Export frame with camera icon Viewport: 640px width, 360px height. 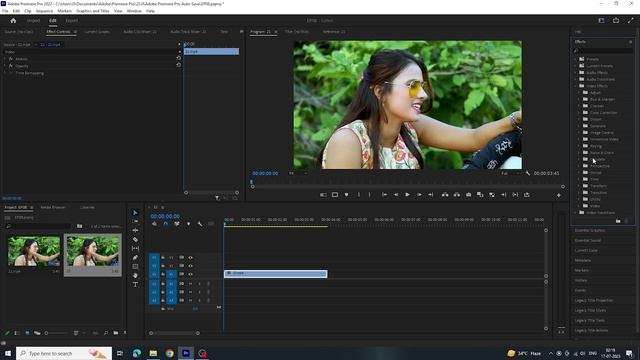tap(469, 195)
